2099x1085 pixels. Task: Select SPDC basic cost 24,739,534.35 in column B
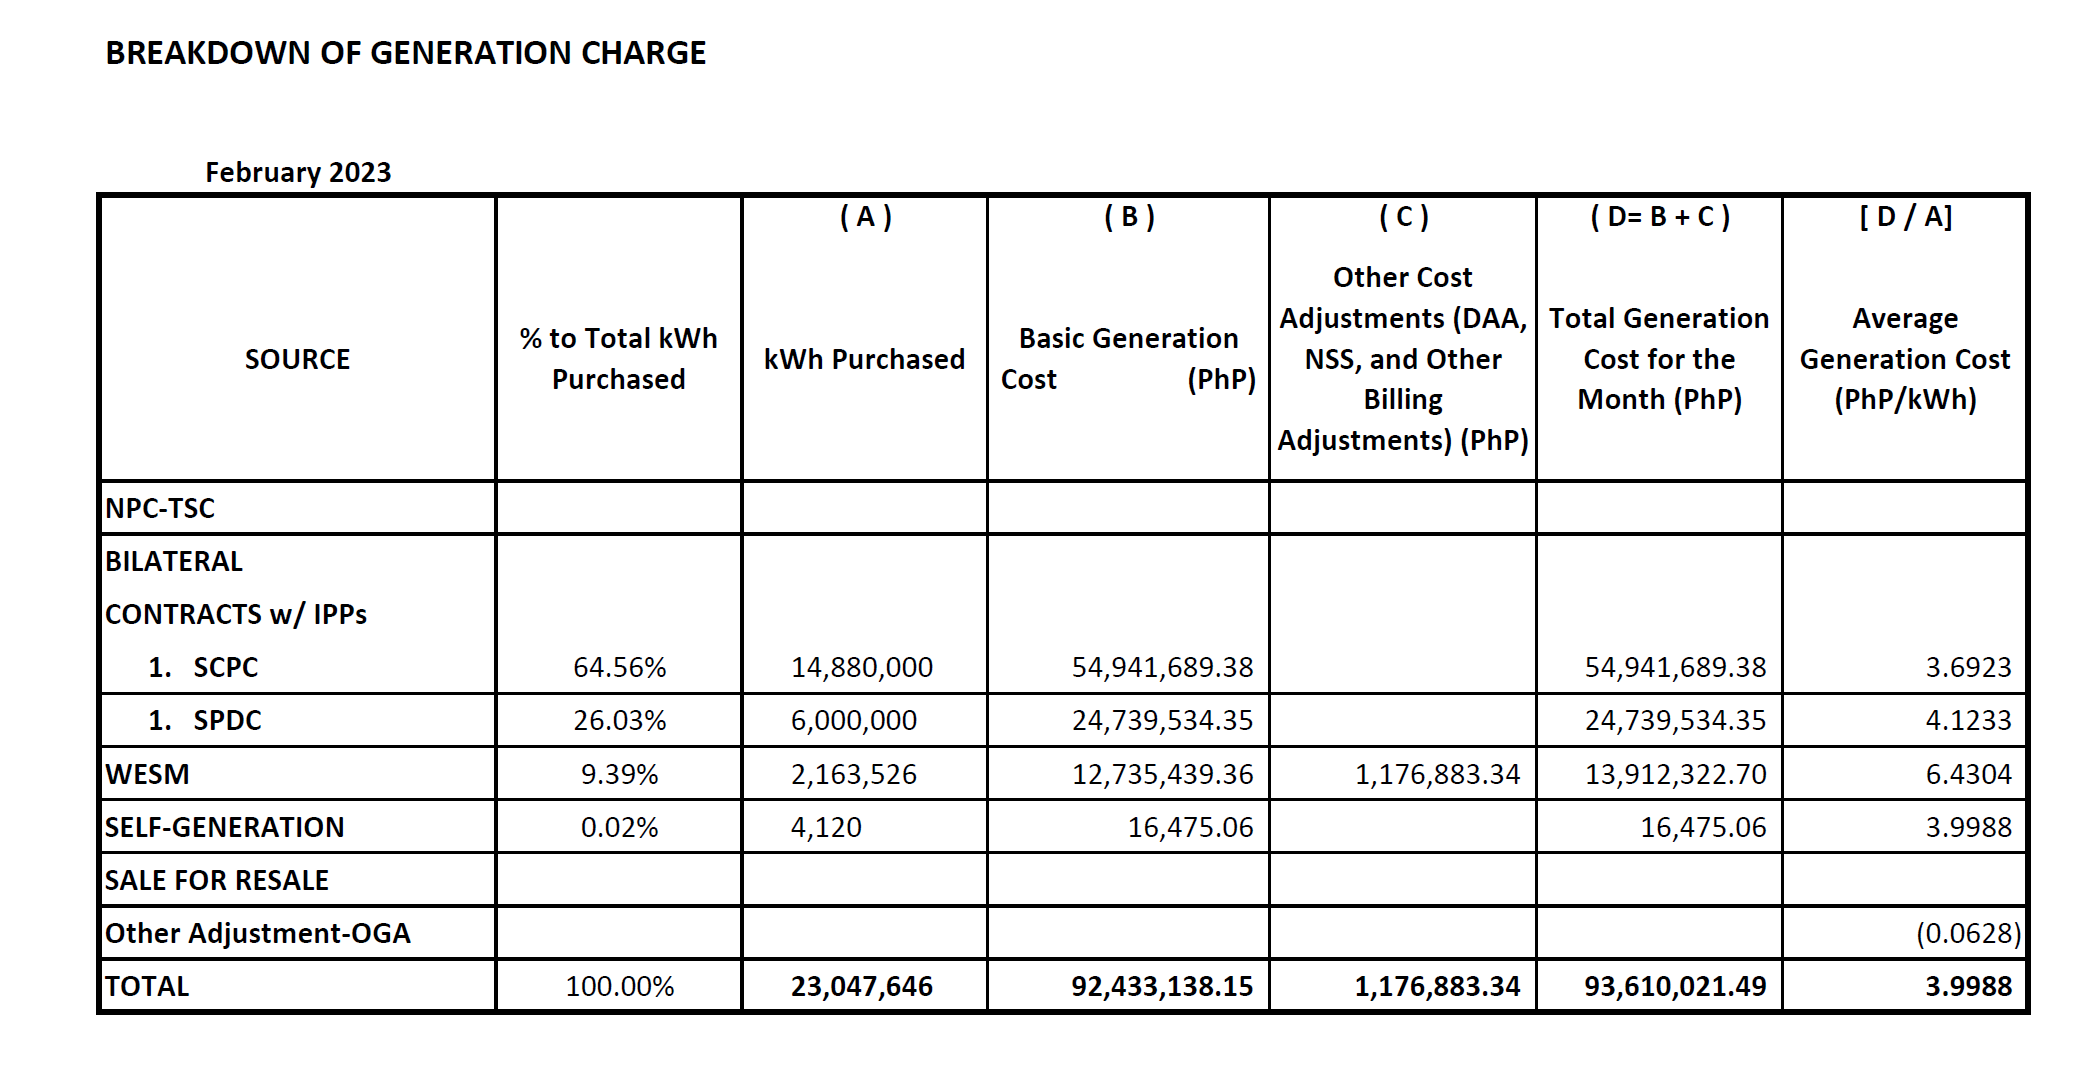coord(1162,720)
